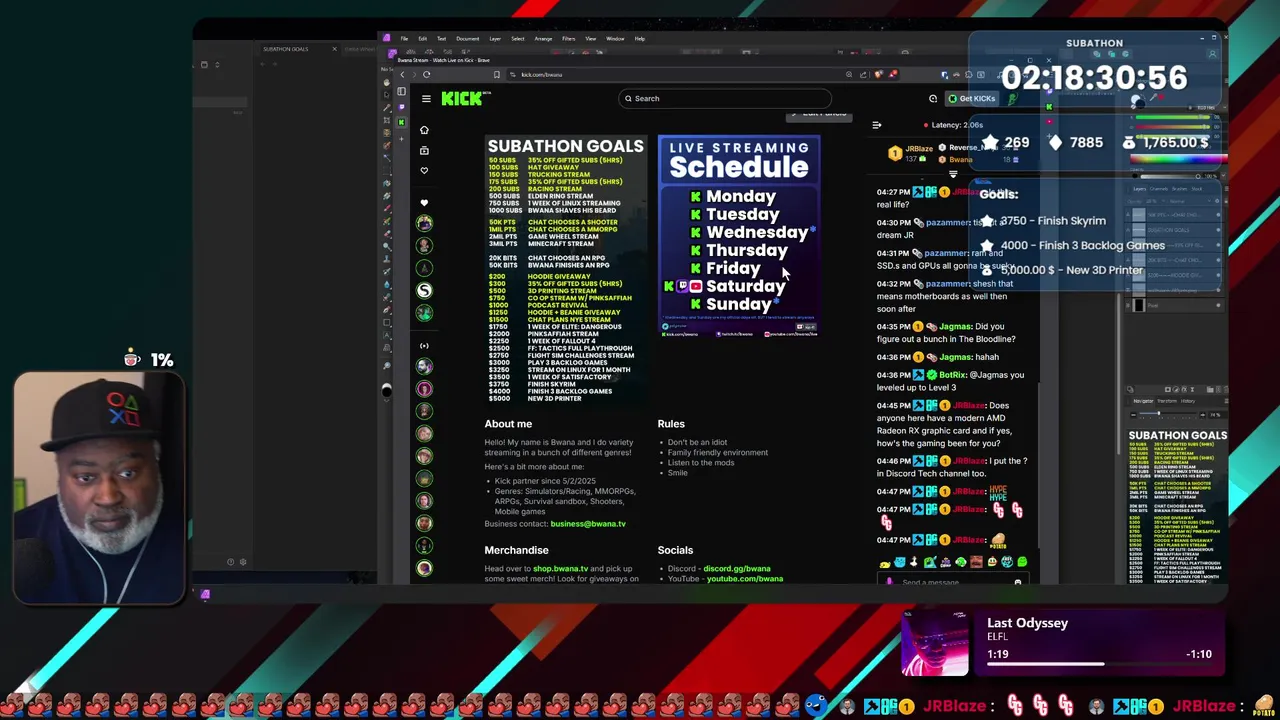The image size is (1280, 720).
Task: Open the Subathon Goals panel image
Action: pyautogui.click(x=565, y=270)
